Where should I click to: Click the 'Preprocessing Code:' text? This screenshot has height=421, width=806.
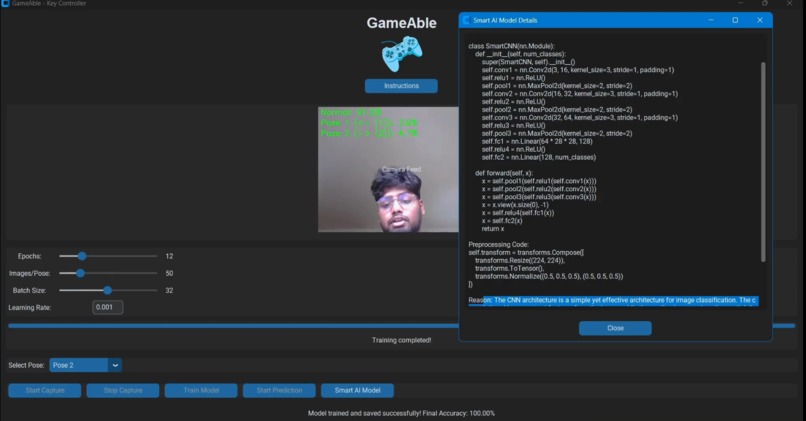click(498, 244)
